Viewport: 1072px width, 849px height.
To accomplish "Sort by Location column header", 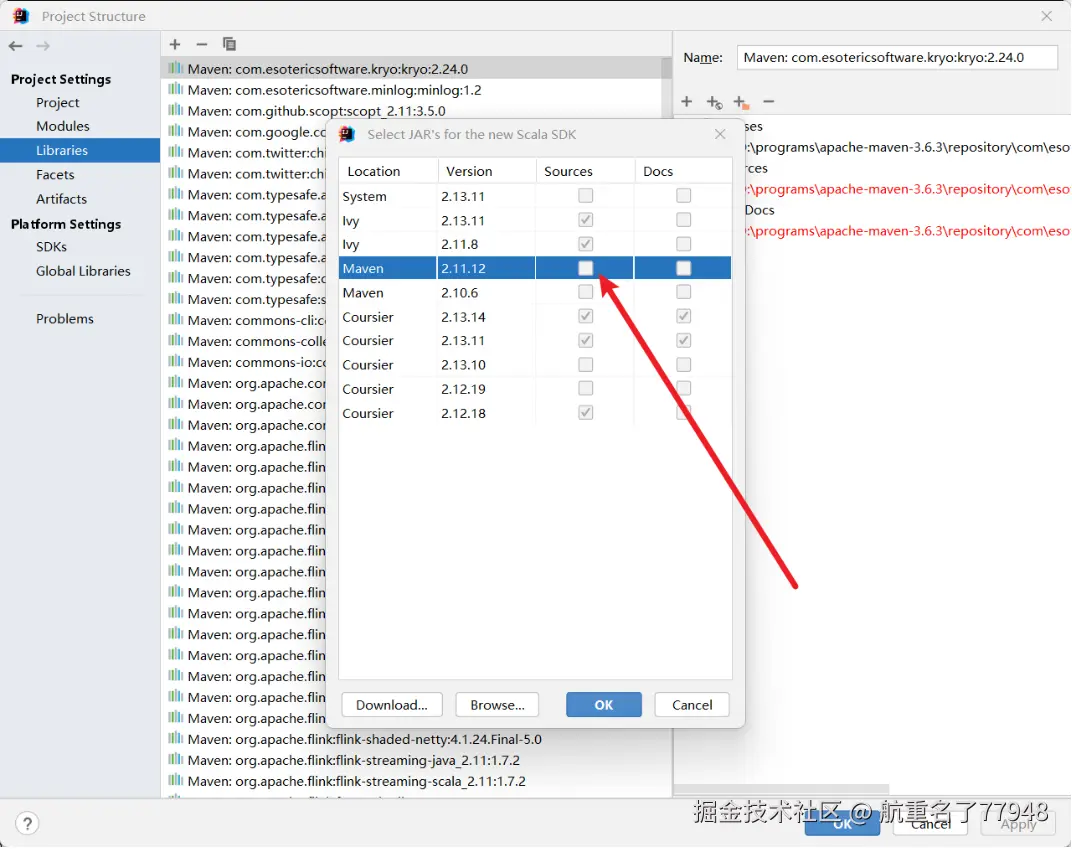I will (x=388, y=171).
